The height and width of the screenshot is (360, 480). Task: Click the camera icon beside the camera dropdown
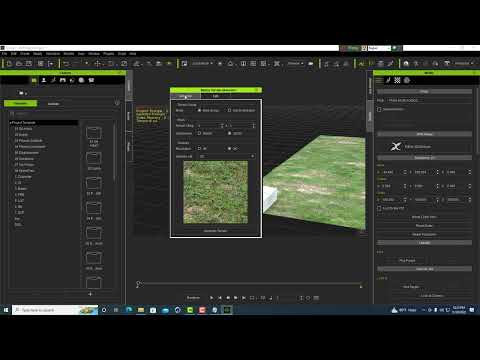coord(311,63)
